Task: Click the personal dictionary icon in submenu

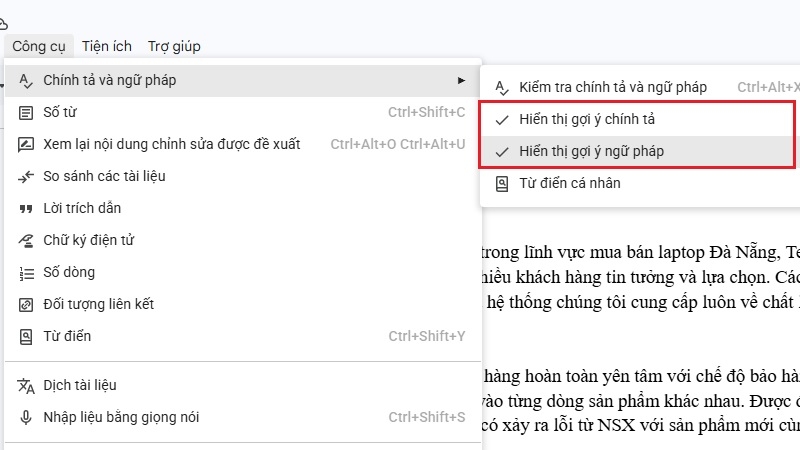Action: [x=502, y=184]
